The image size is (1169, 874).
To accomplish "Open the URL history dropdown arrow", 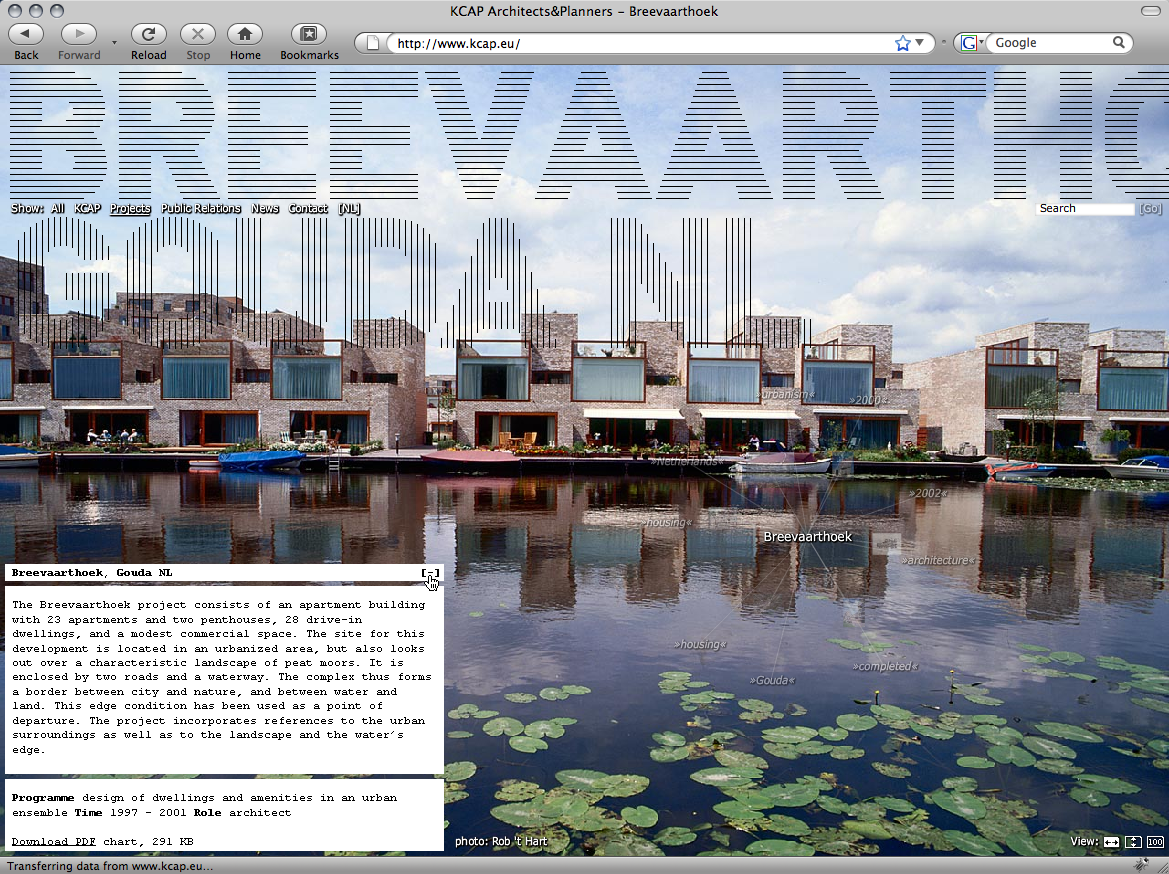I will [x=920, y=43].
